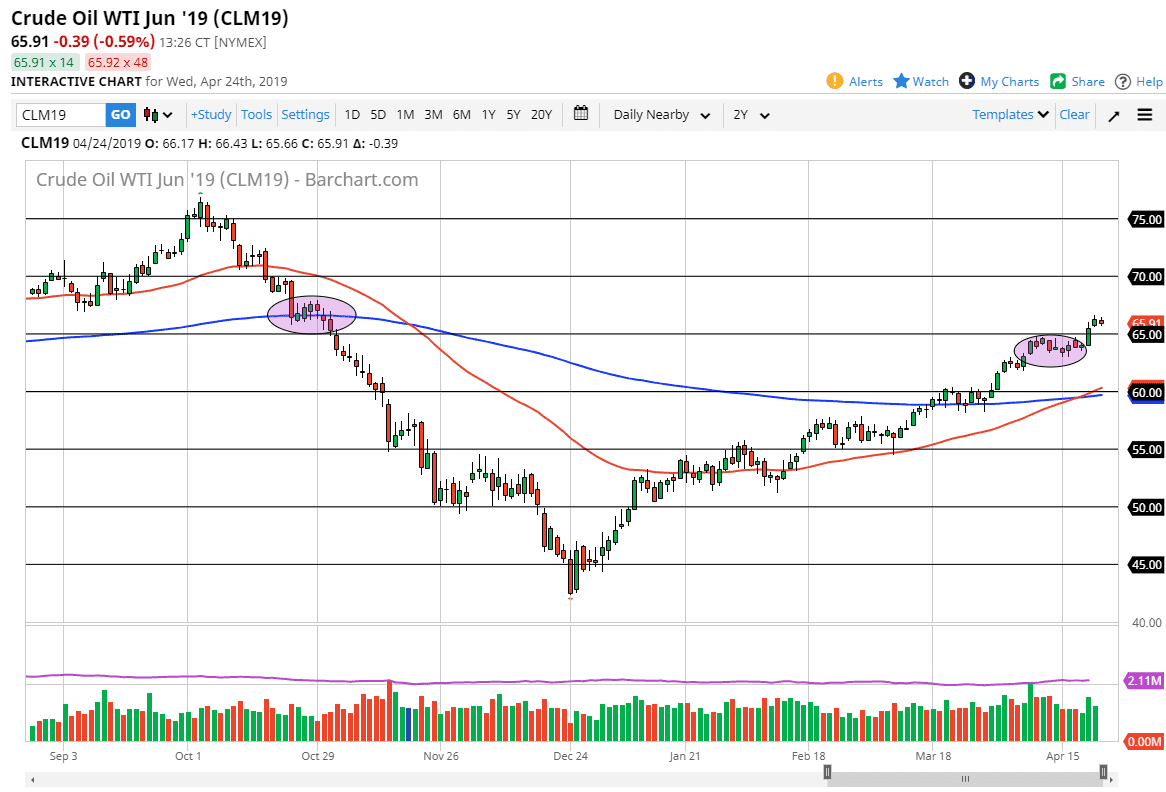Click the Clear link
Screen dimensions: 1166x792
(x=1074, y=114)
